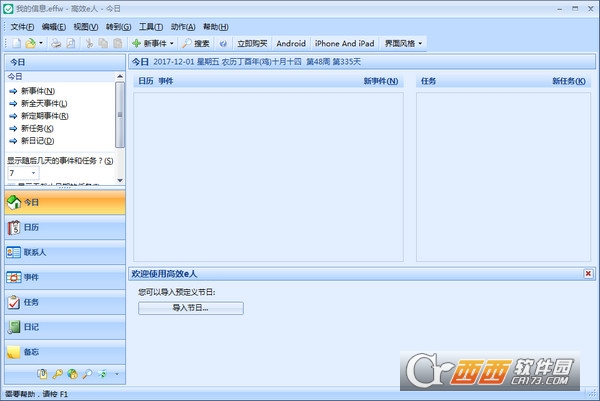600x401 pixels.
Task: Click the open folder icon in the toolbar
Action: tap(30, 43)
